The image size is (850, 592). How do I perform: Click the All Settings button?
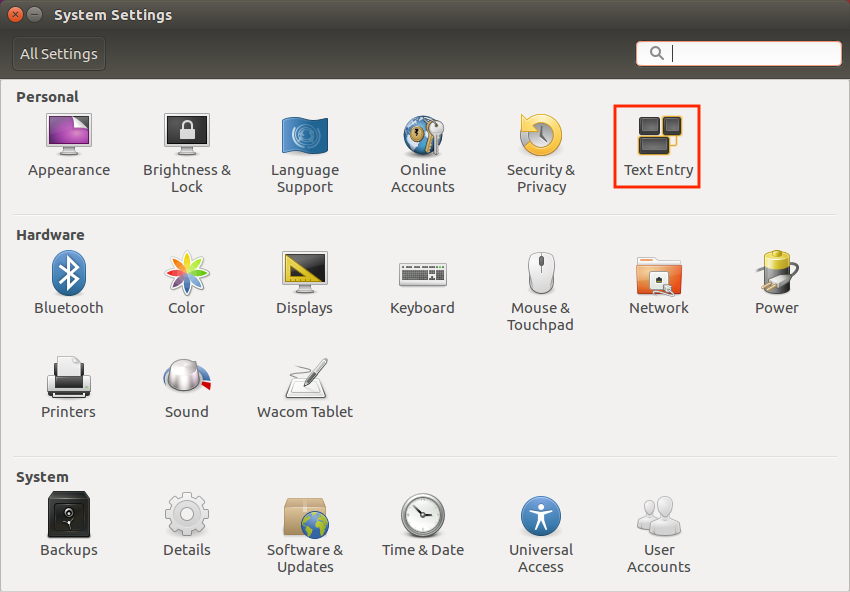(x=59, y=54)
